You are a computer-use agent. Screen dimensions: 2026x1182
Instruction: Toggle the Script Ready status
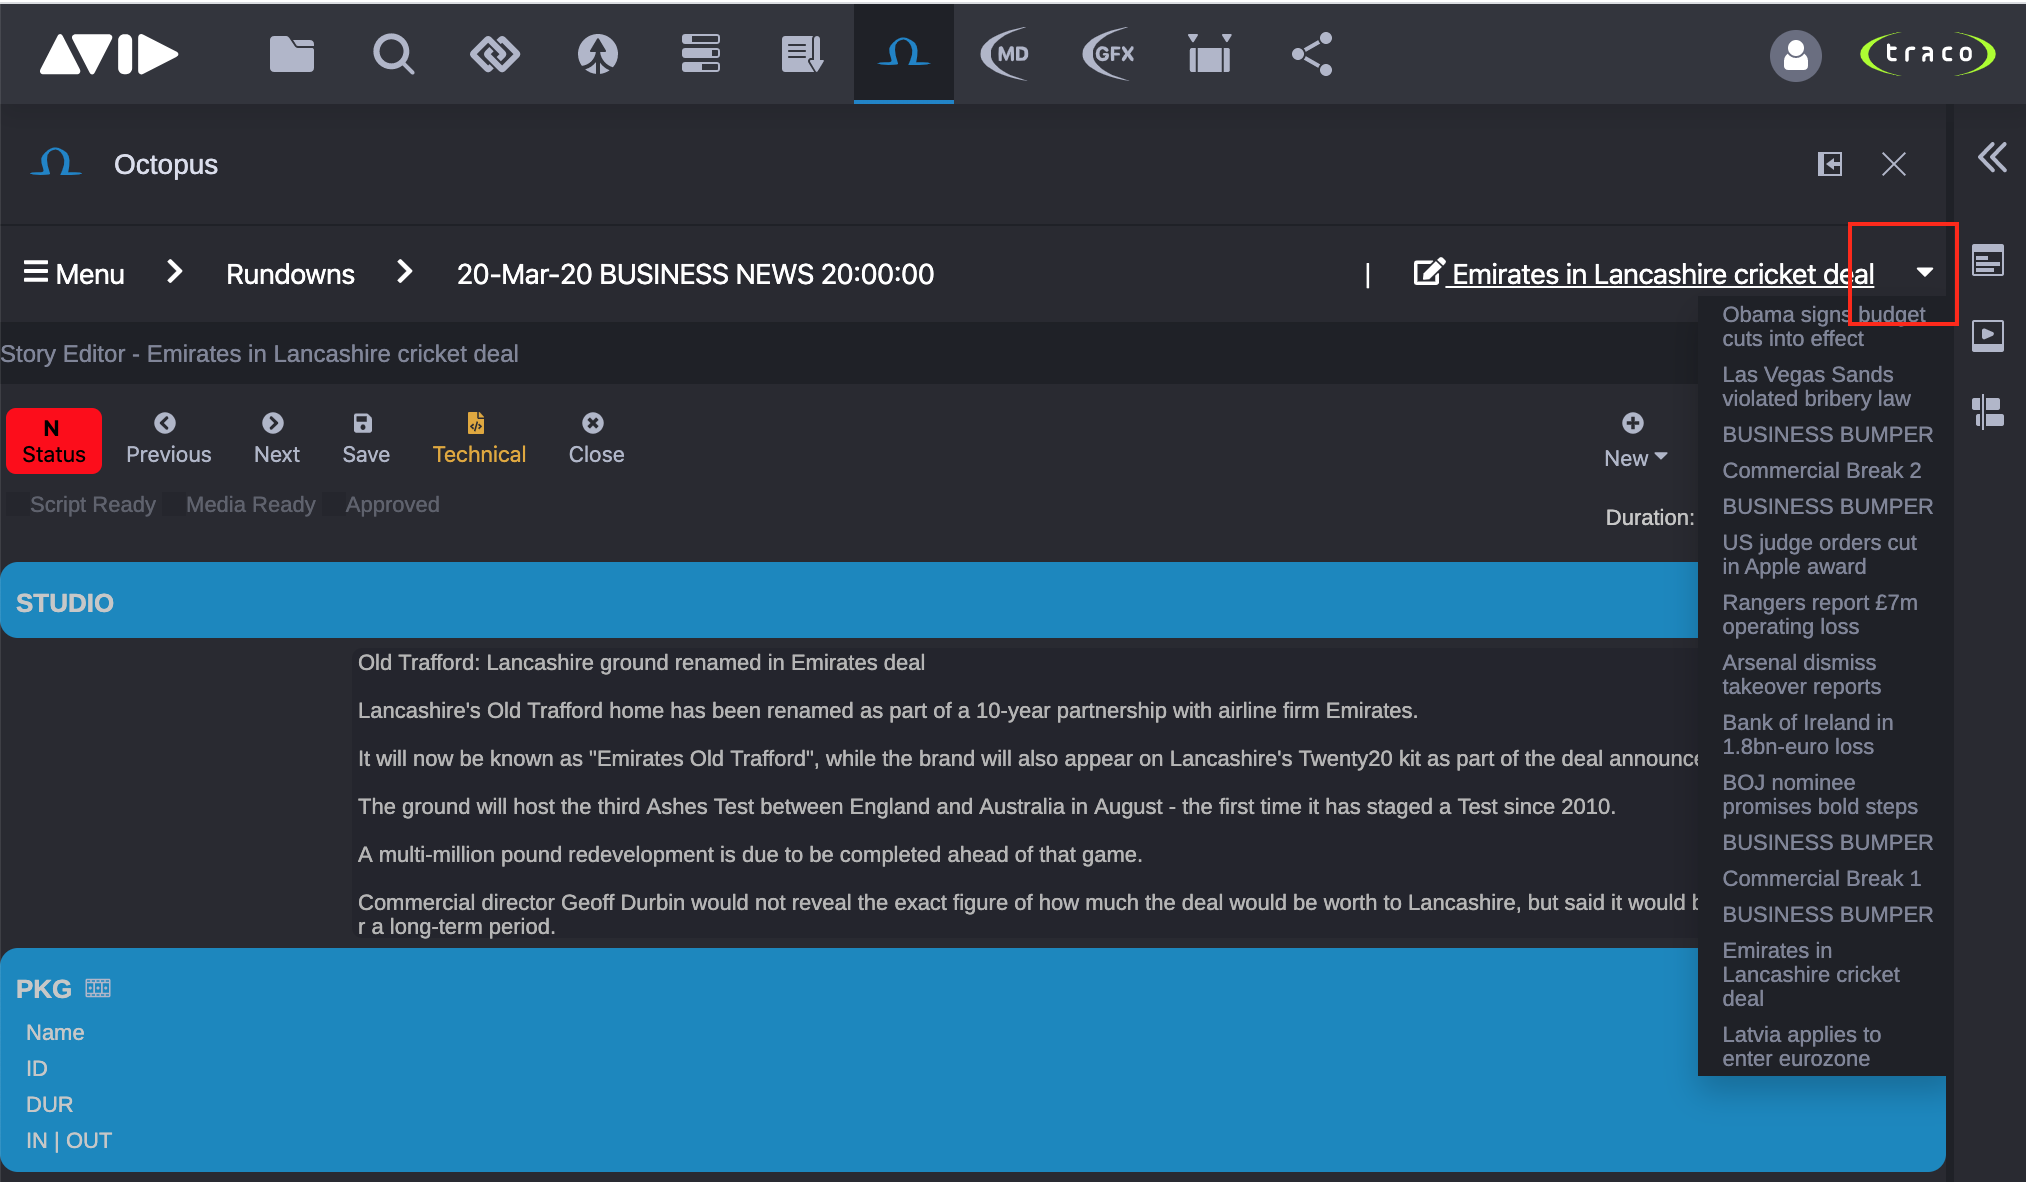pos(92,504)
